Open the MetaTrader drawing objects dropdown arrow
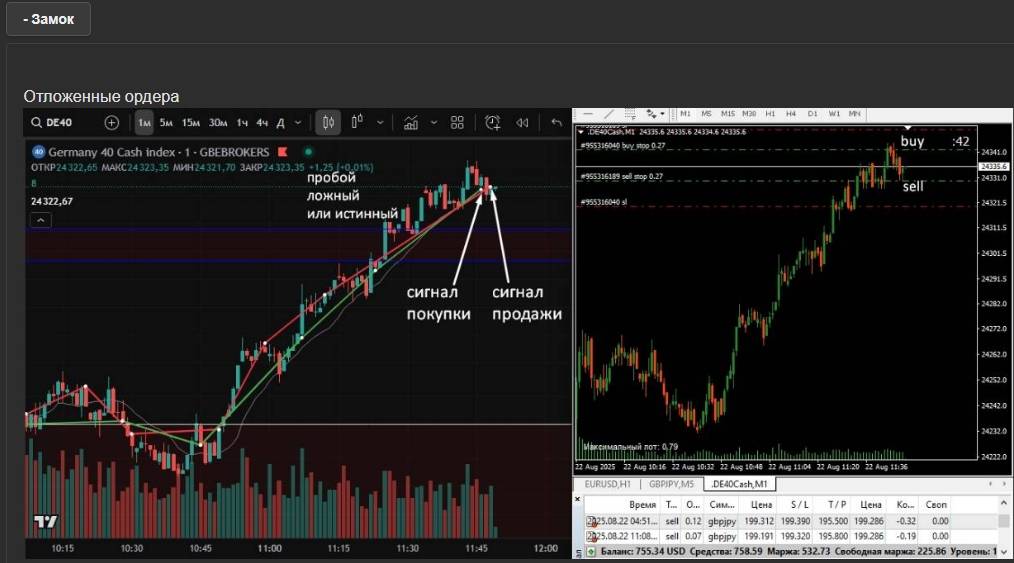The height and width of the screenshot is (563, 1014). (662, 114)
